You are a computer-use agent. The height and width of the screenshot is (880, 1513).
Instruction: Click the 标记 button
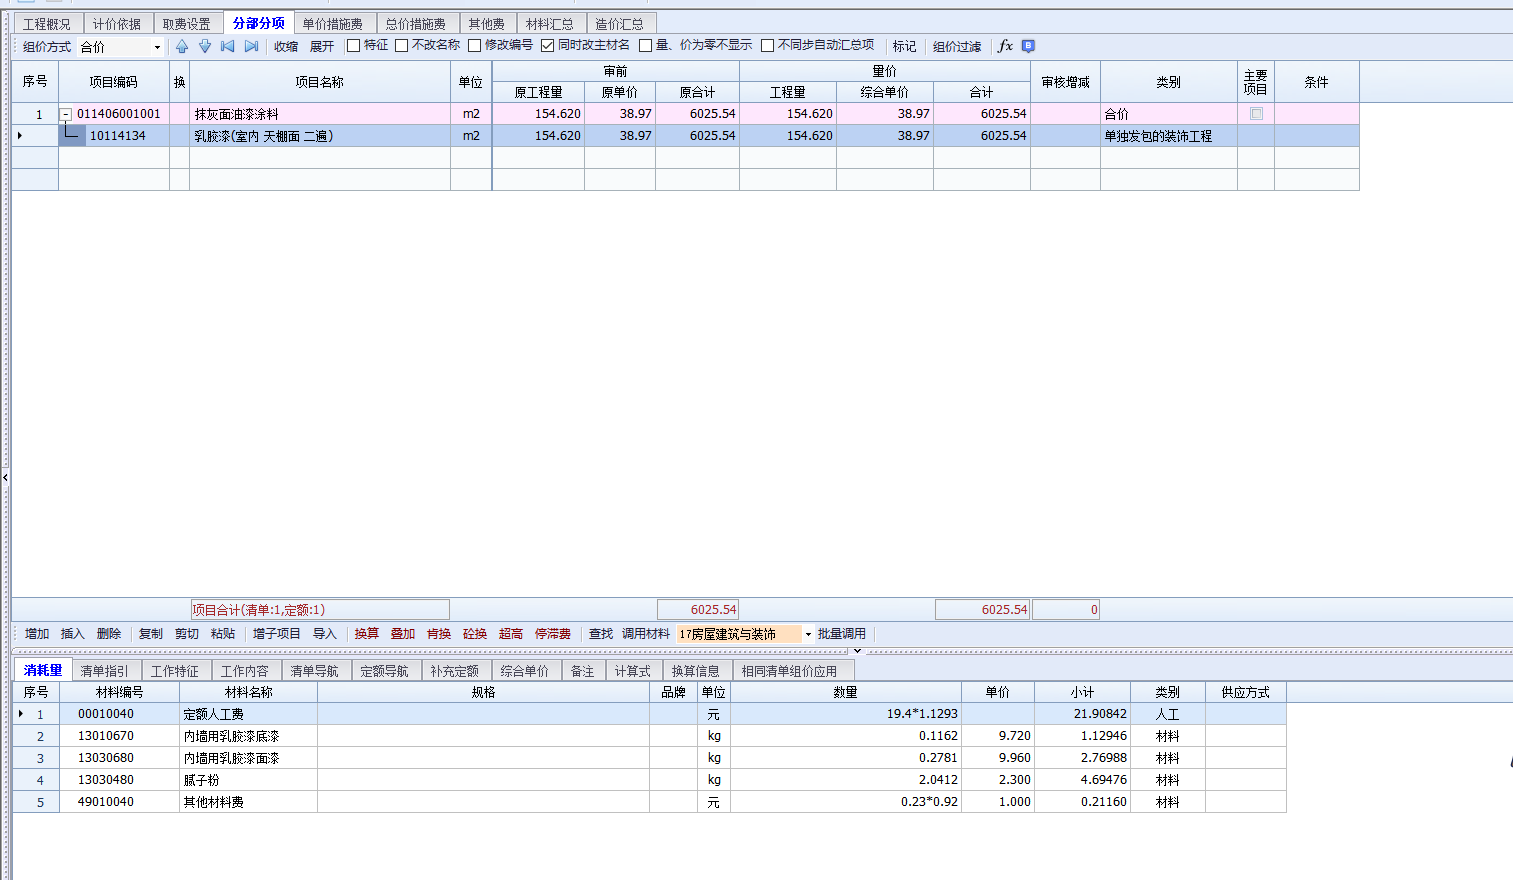(x=905, y=46)
